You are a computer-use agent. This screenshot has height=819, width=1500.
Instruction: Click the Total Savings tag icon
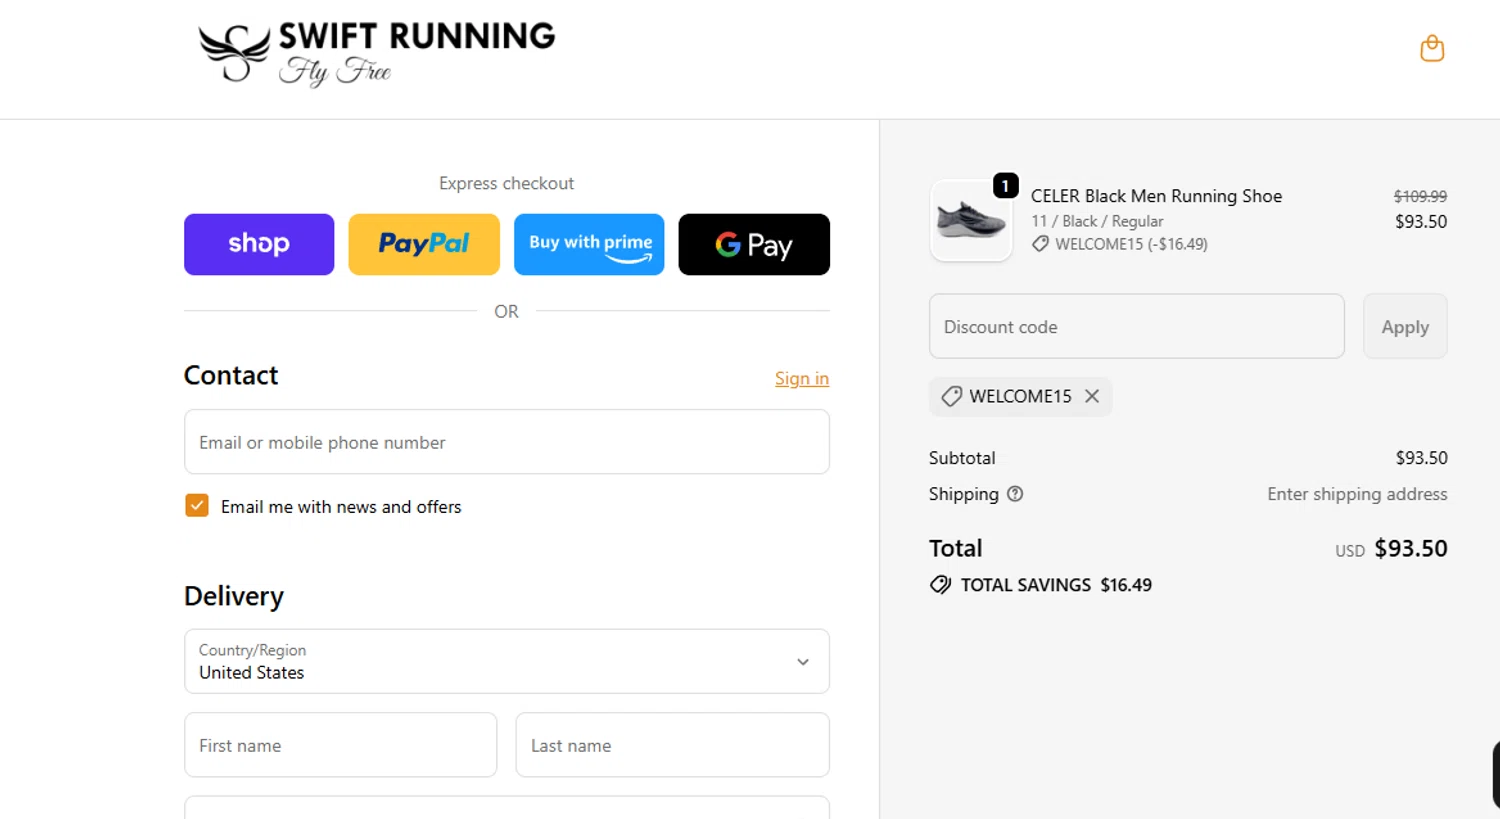(x=940, y=585)
